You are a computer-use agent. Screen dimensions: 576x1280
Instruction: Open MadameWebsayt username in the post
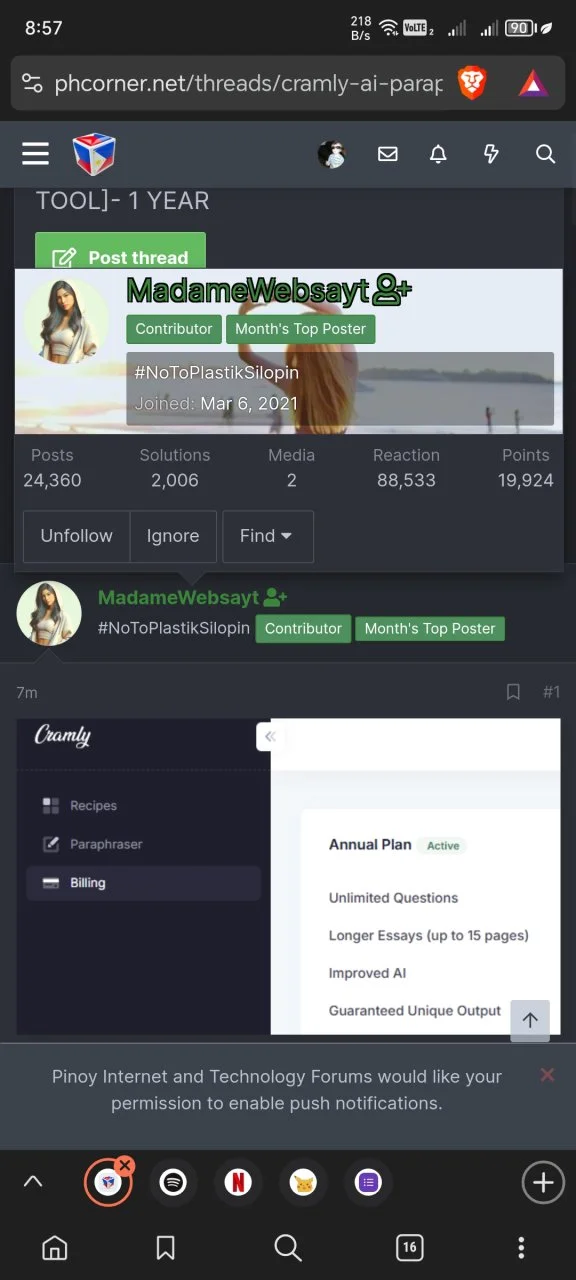tap(178, 598)
